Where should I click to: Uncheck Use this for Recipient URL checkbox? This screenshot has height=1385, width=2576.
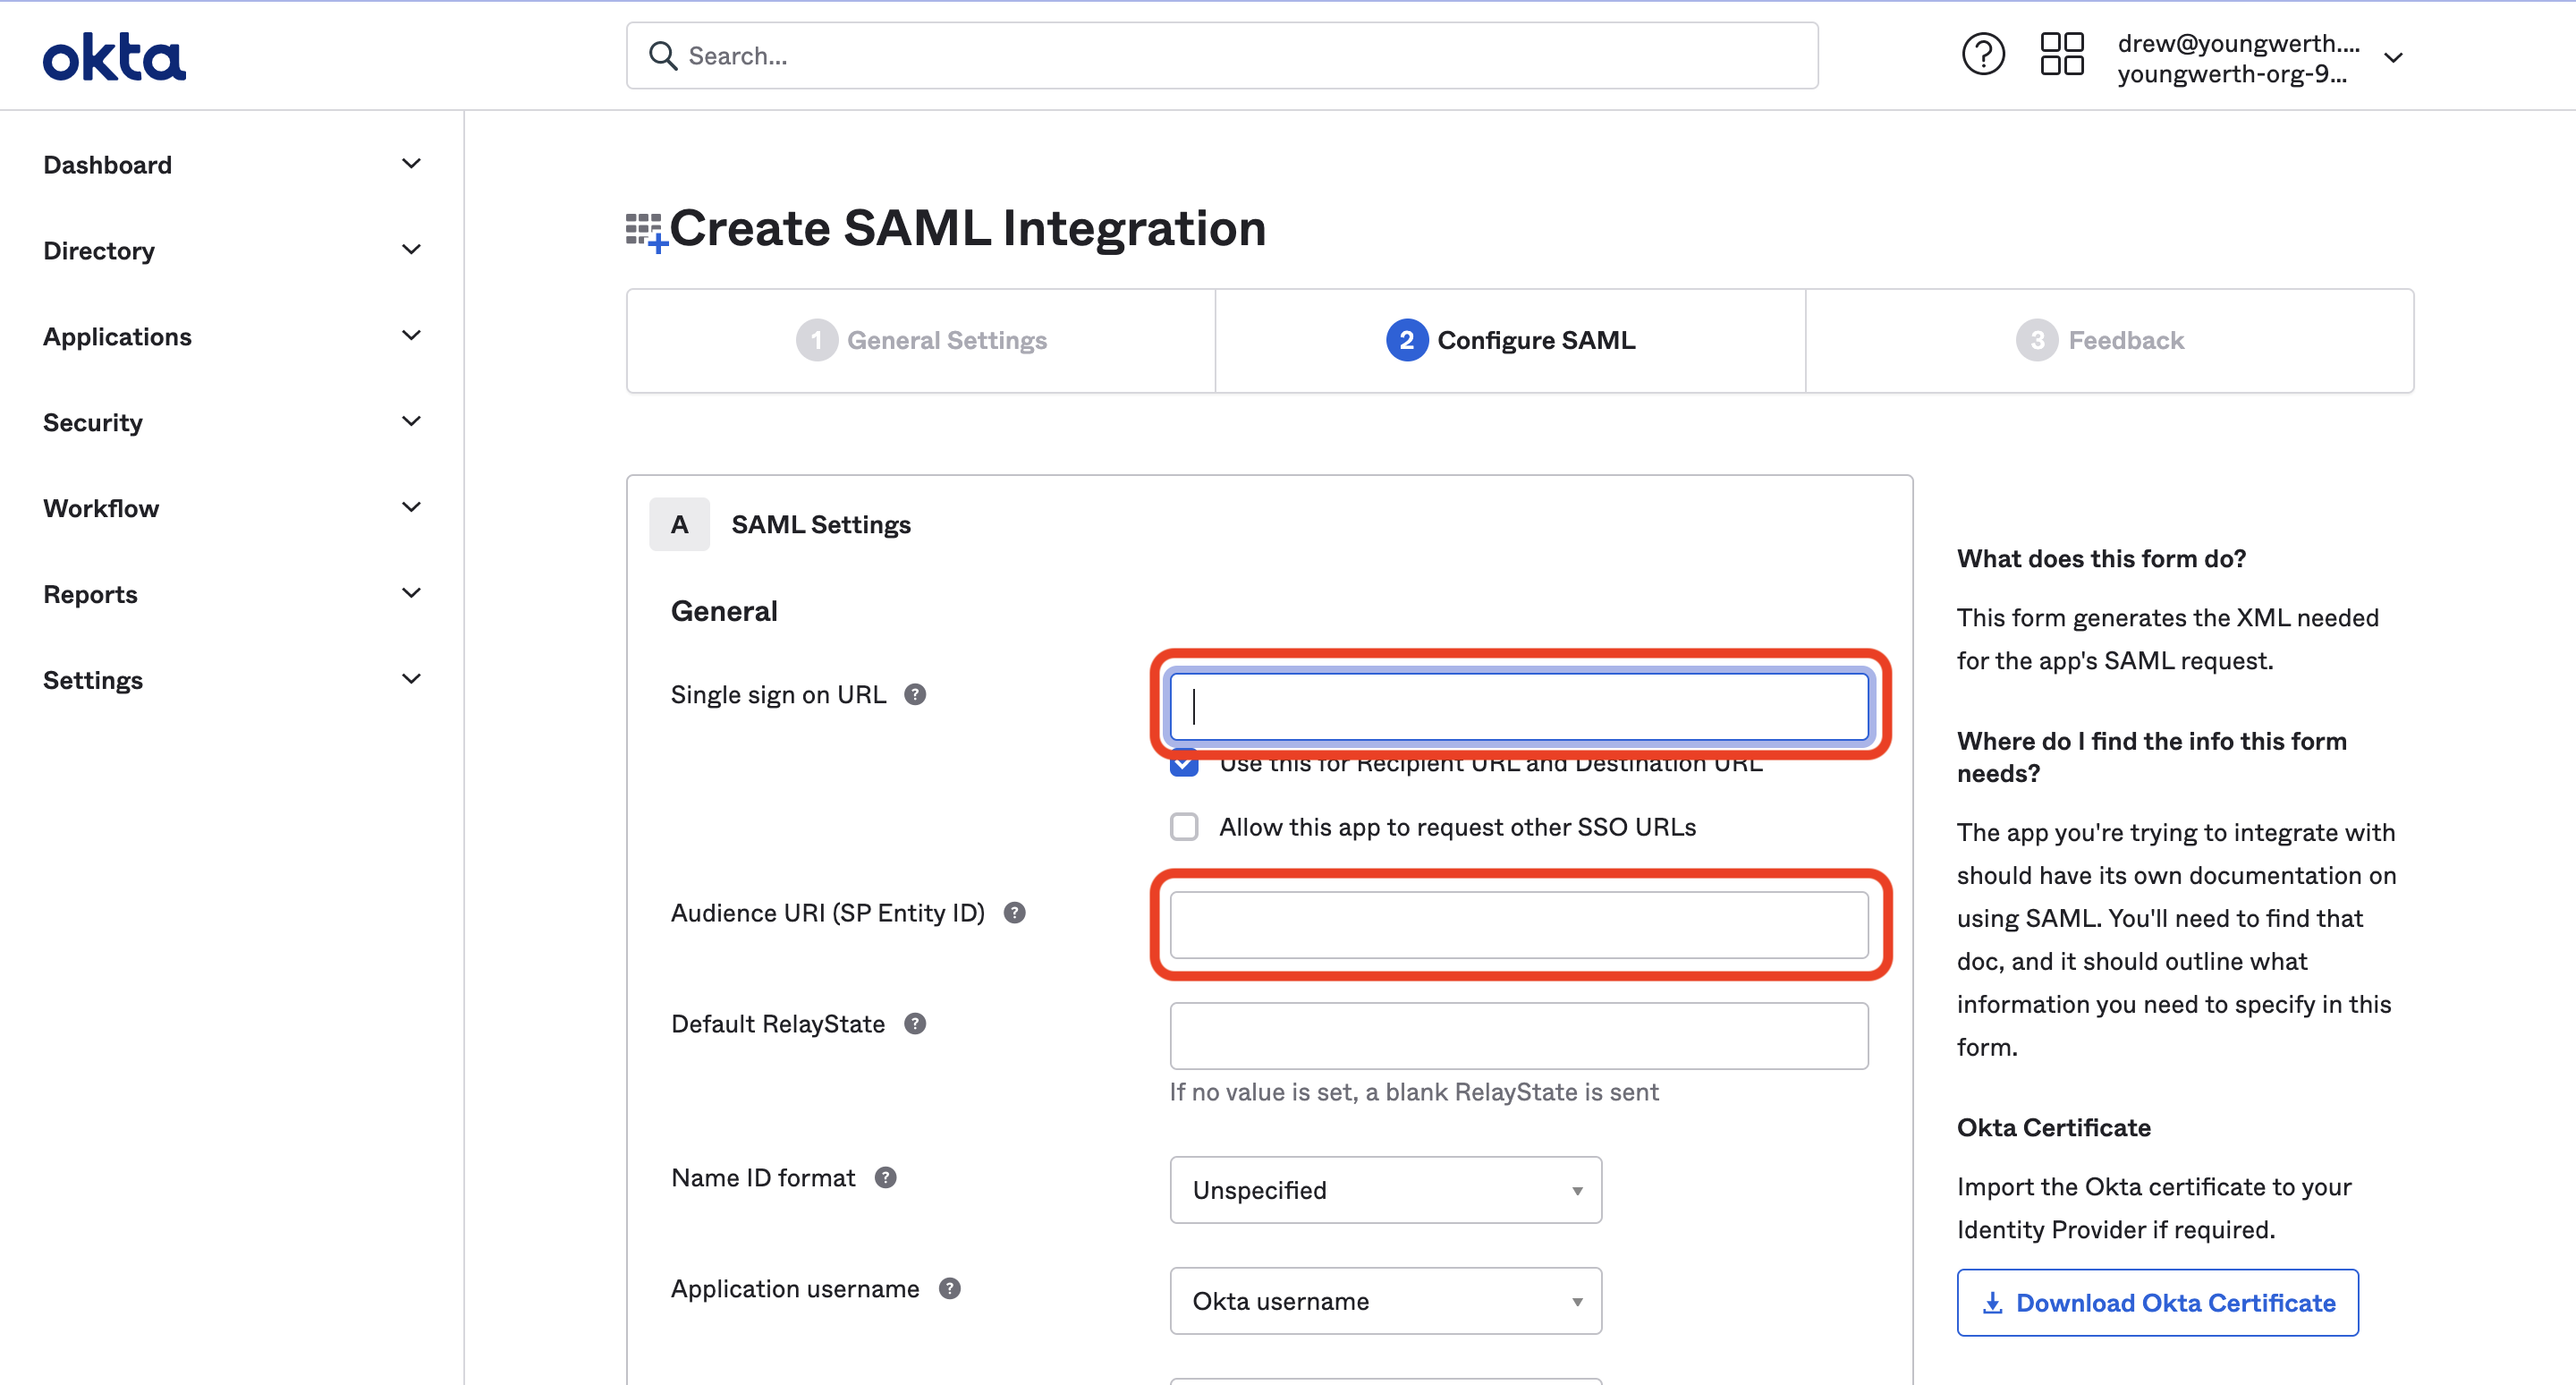pyautogui.click(x=1184, y=768)
